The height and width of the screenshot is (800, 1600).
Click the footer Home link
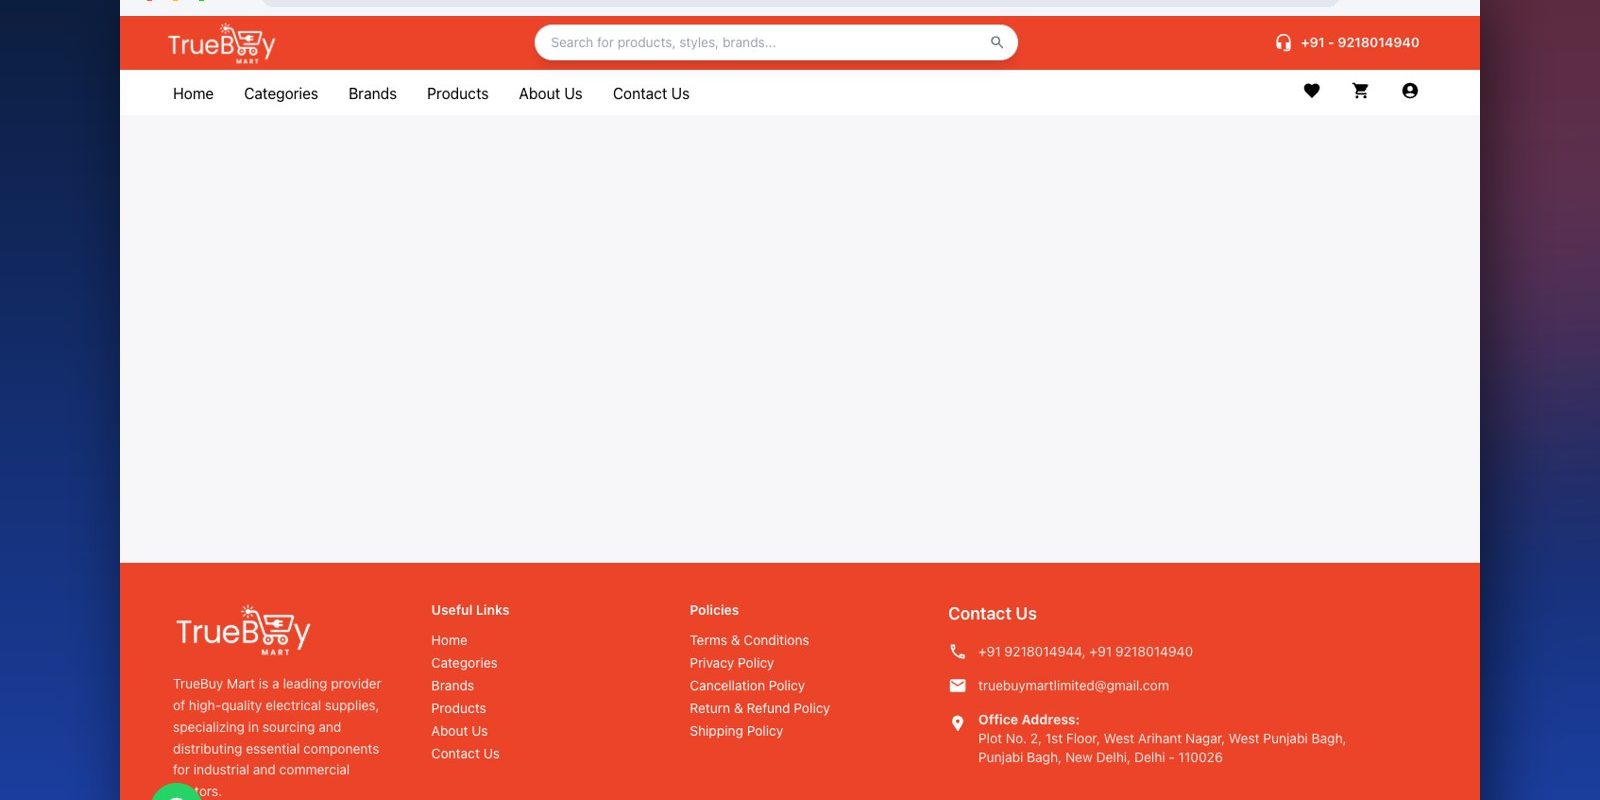[449, 641]
